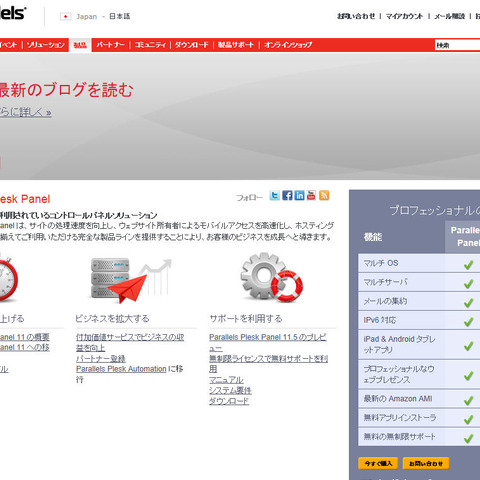Click the 今すぐ購入 button
Viewport: 480px width, 480px height.
click(x=378, y=463)
